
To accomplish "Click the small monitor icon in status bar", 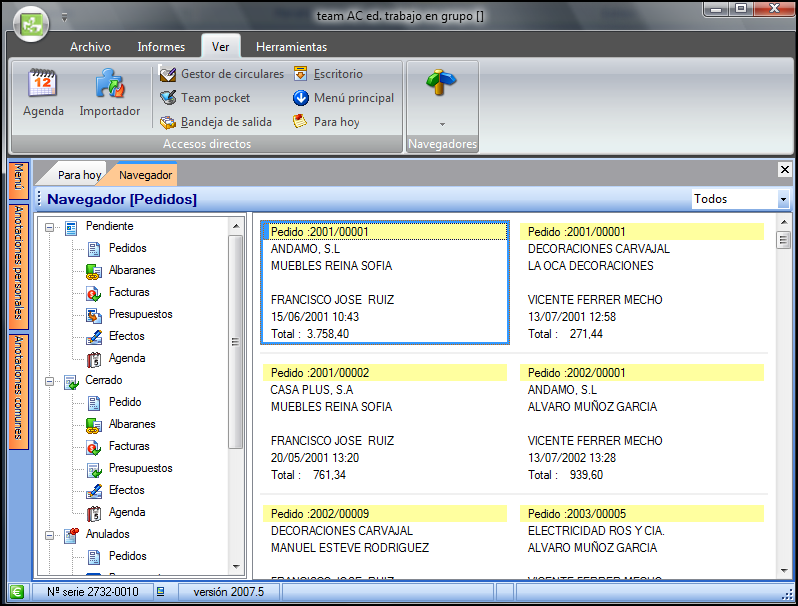I will click(x=160, y=591).
